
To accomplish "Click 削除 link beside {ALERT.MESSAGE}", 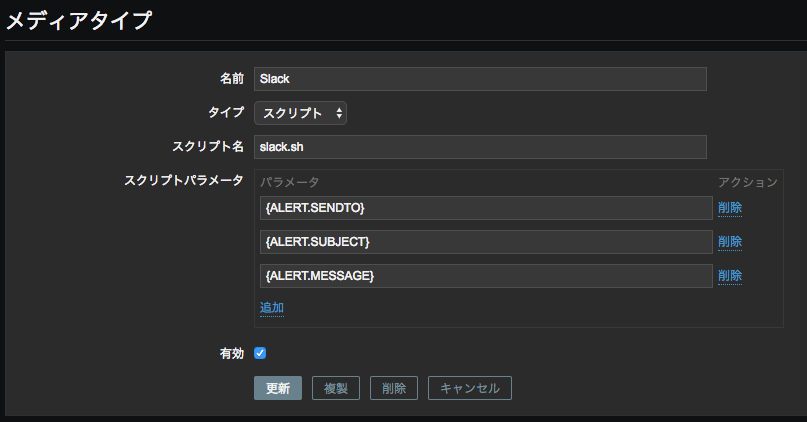I will pos(730,276).
